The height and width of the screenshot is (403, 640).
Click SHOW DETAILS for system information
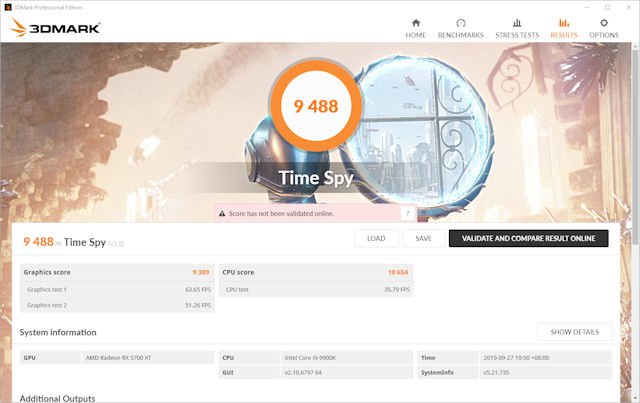point(575,332)
